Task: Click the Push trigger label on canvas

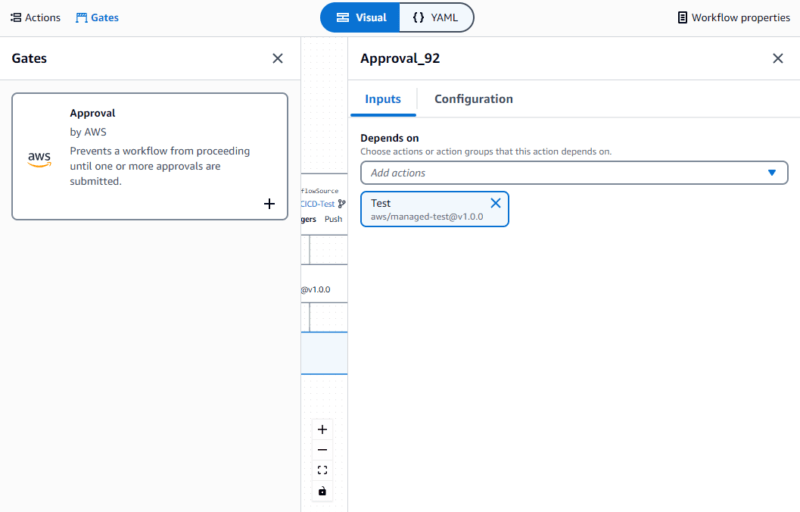Action: coord(333,219)
